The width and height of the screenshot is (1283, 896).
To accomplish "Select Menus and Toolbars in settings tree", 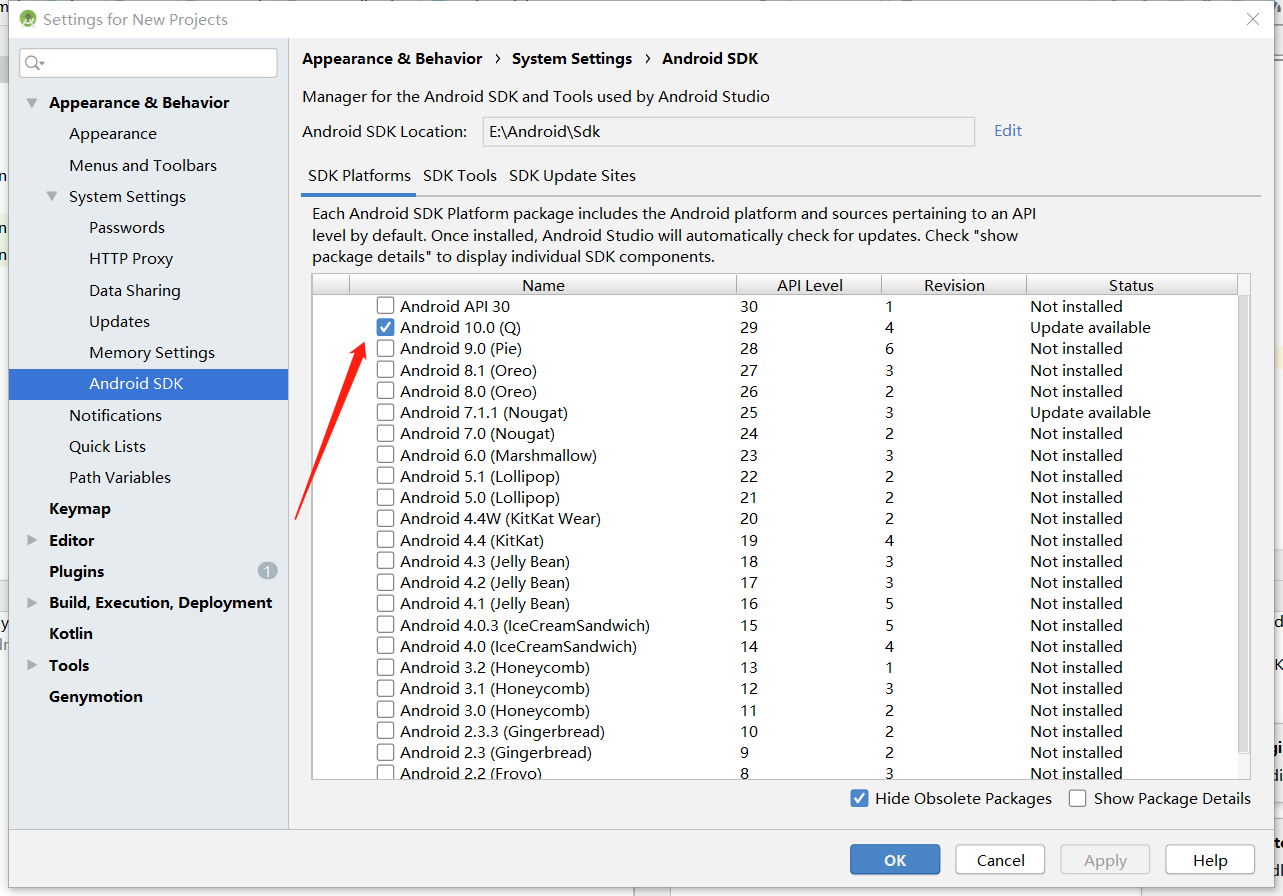I will 143,165.
